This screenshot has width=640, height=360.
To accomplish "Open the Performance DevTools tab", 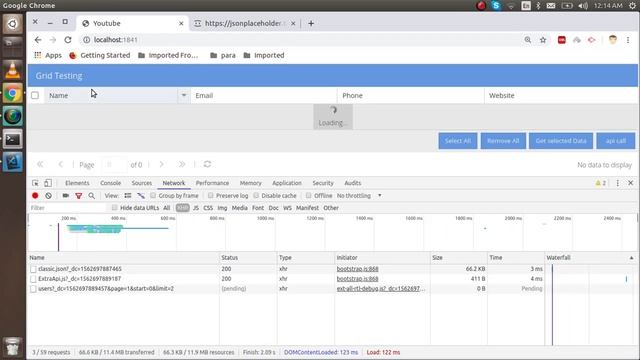I will click(212, 183).
